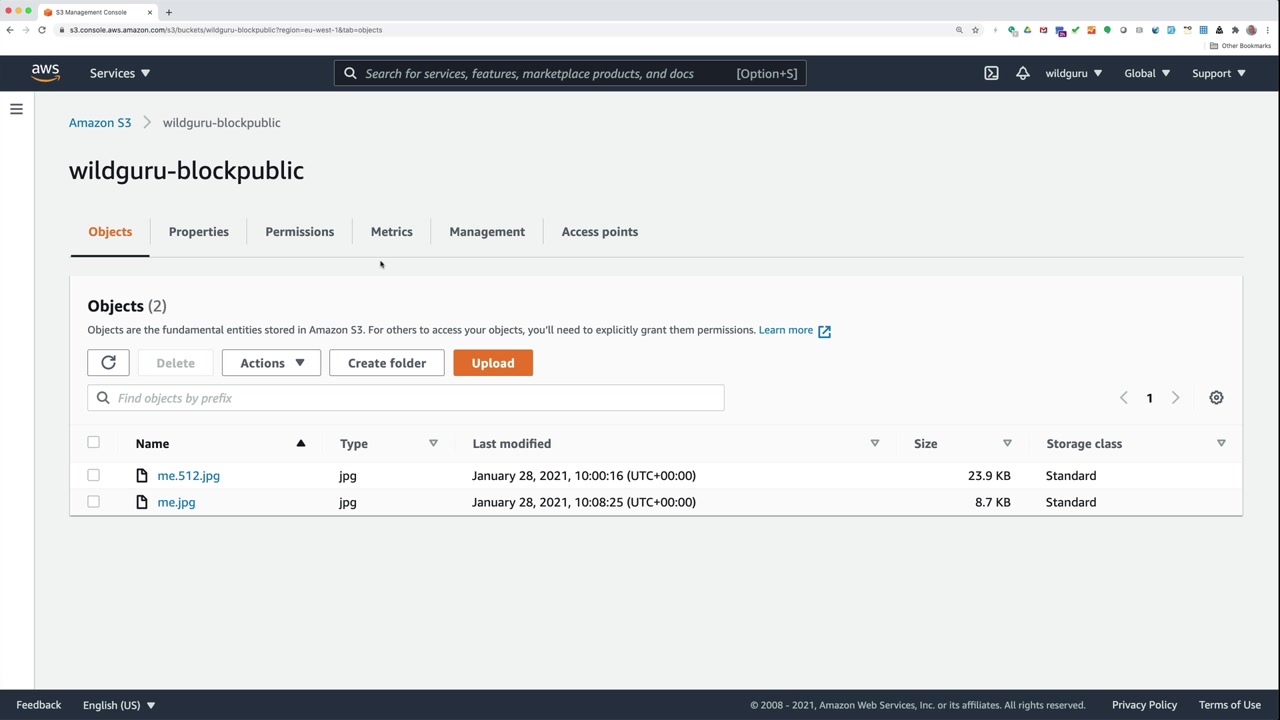Tick the checkbox for me.jpg
1280x720 pixels.
(x=93, y=501)
